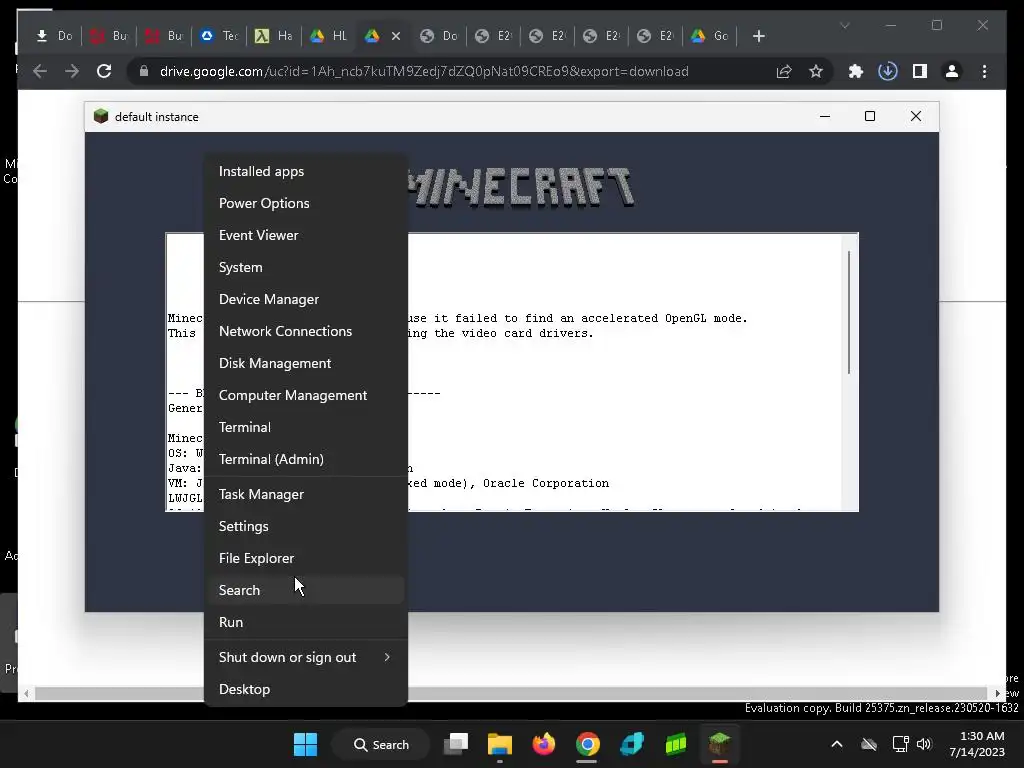
Task: Reload the current Chrome page
Action: coord(104,71)
